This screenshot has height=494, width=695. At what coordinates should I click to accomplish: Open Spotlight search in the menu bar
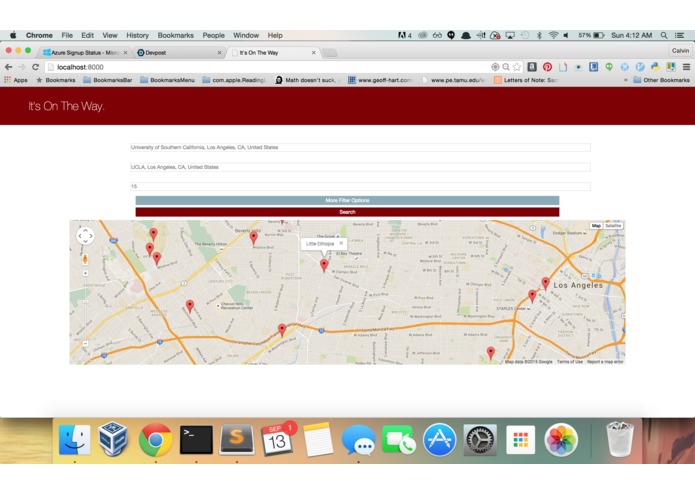[664, 35]
